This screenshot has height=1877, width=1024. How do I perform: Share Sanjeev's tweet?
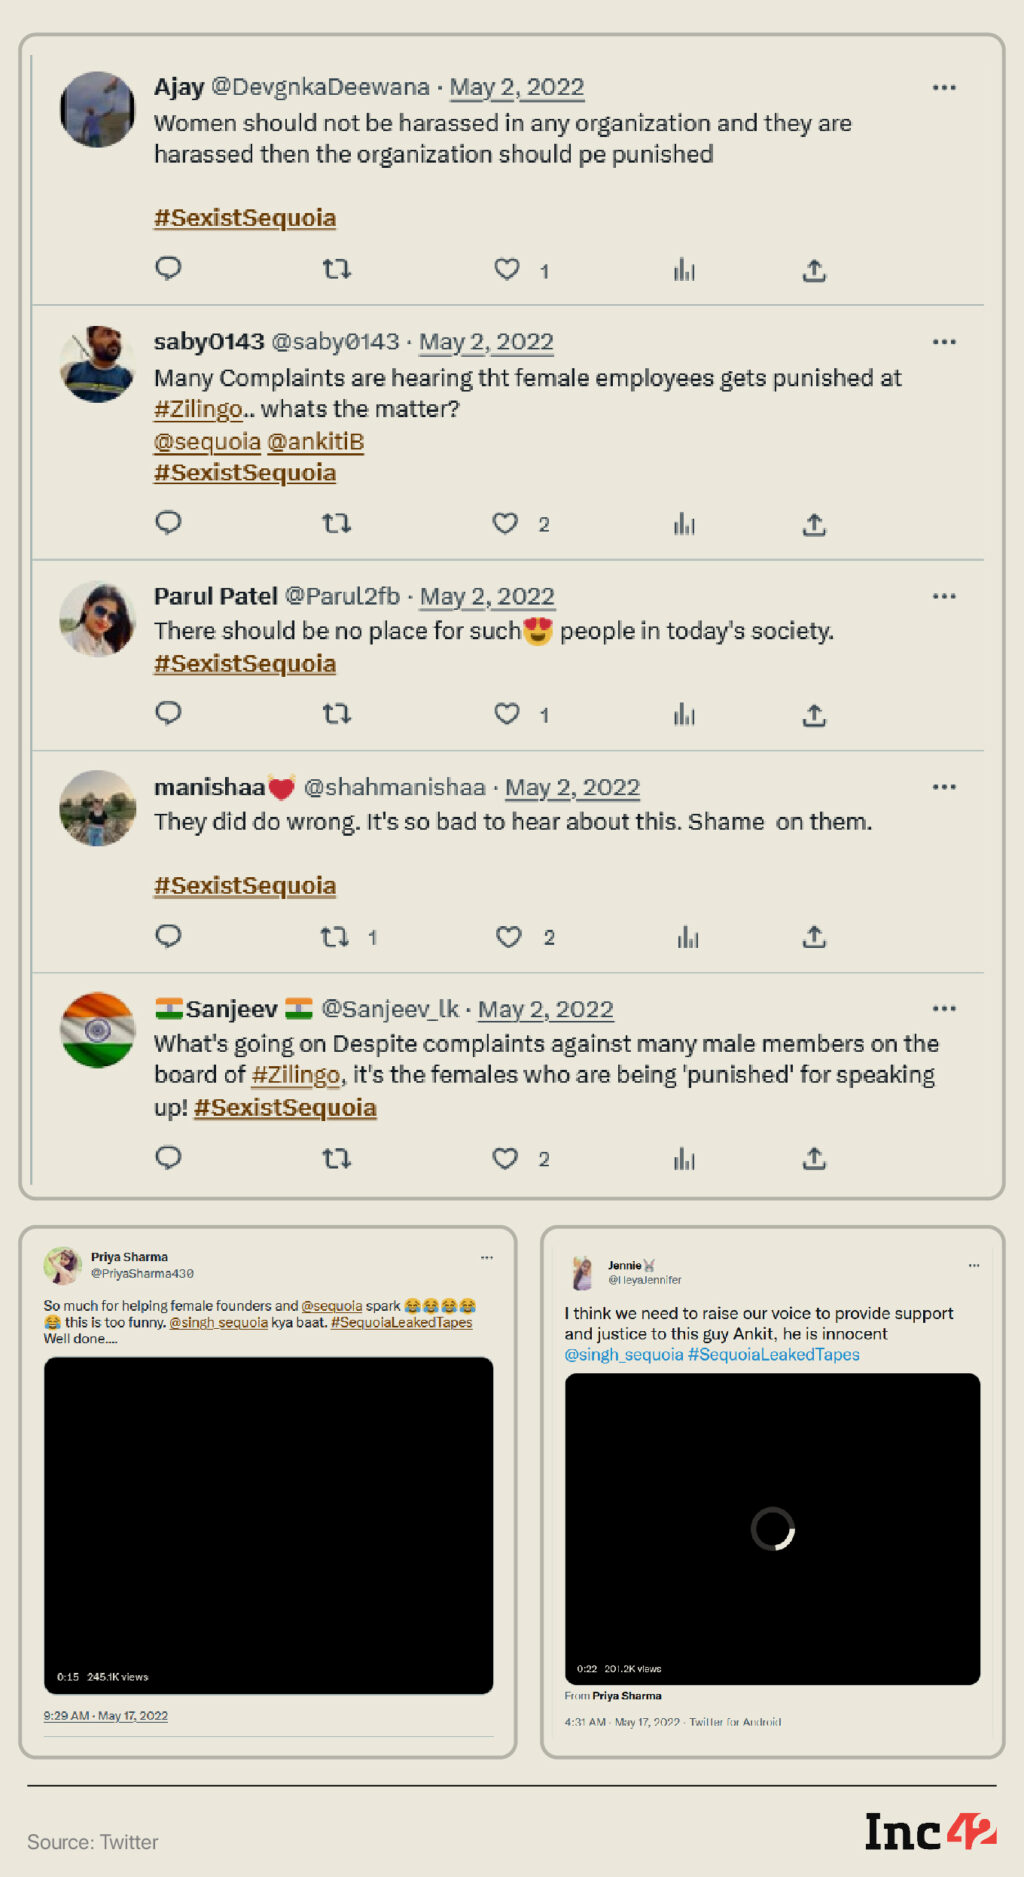(x=814, y=1159)
